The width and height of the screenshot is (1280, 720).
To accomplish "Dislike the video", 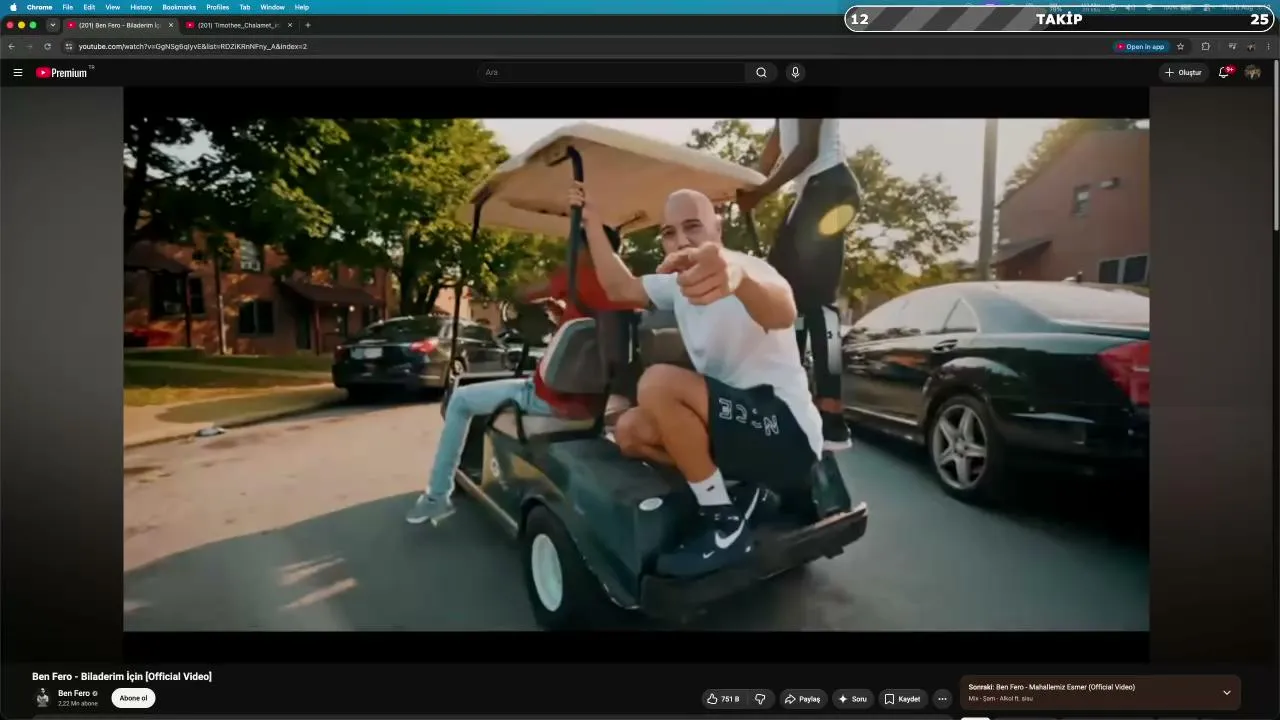I will [x=760, y=699].
